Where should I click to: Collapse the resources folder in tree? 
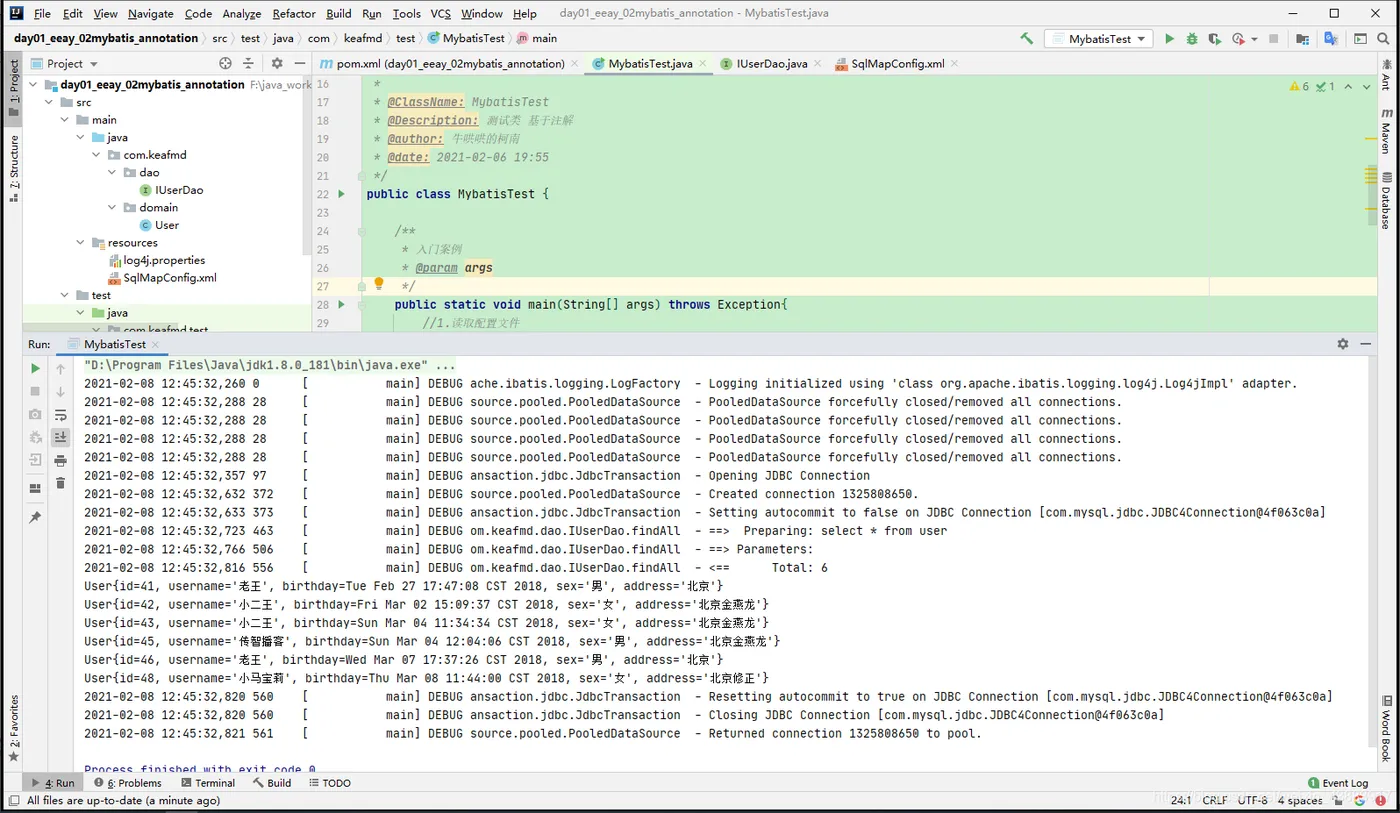pos(81,243)
